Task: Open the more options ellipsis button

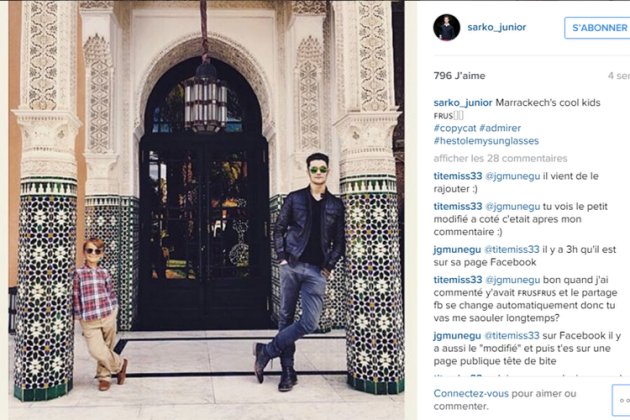Action: (621, 400)
